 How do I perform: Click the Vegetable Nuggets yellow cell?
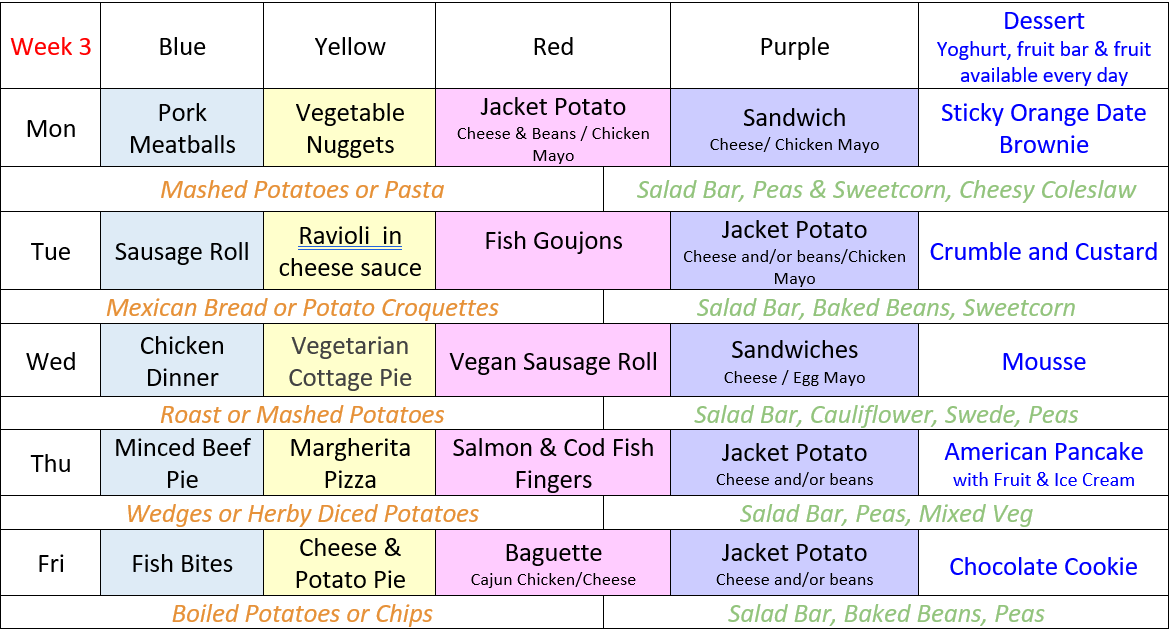349,128
